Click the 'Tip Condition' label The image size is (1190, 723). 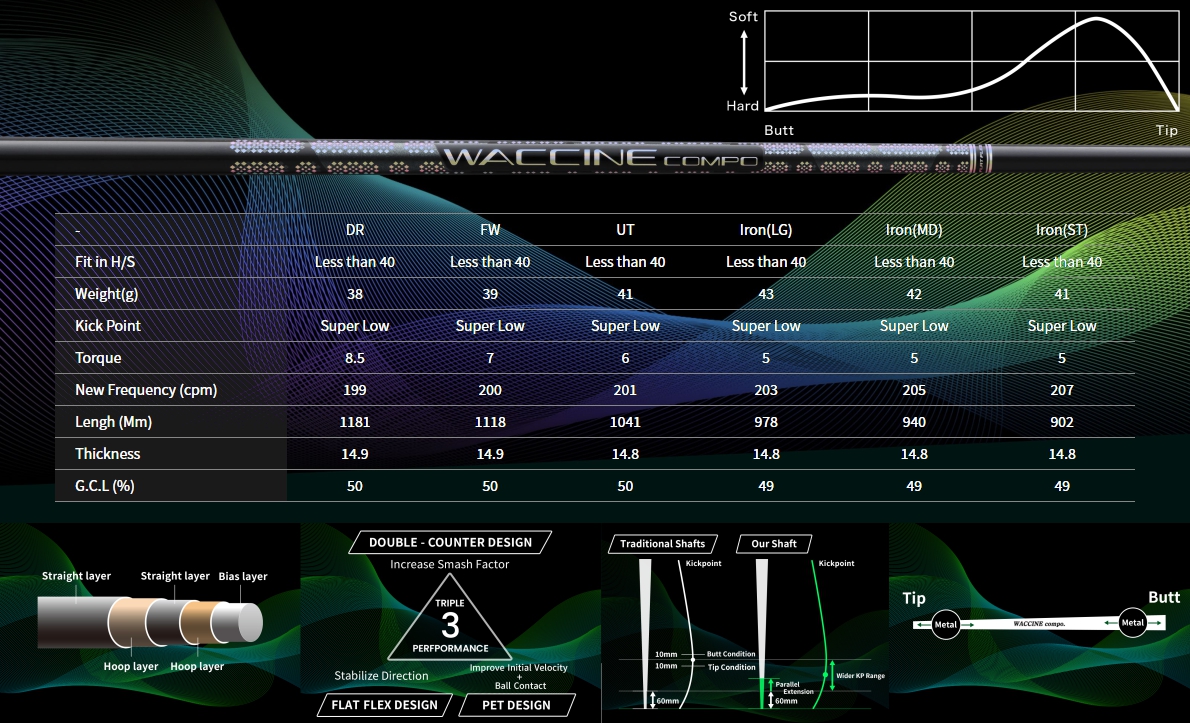732,668
